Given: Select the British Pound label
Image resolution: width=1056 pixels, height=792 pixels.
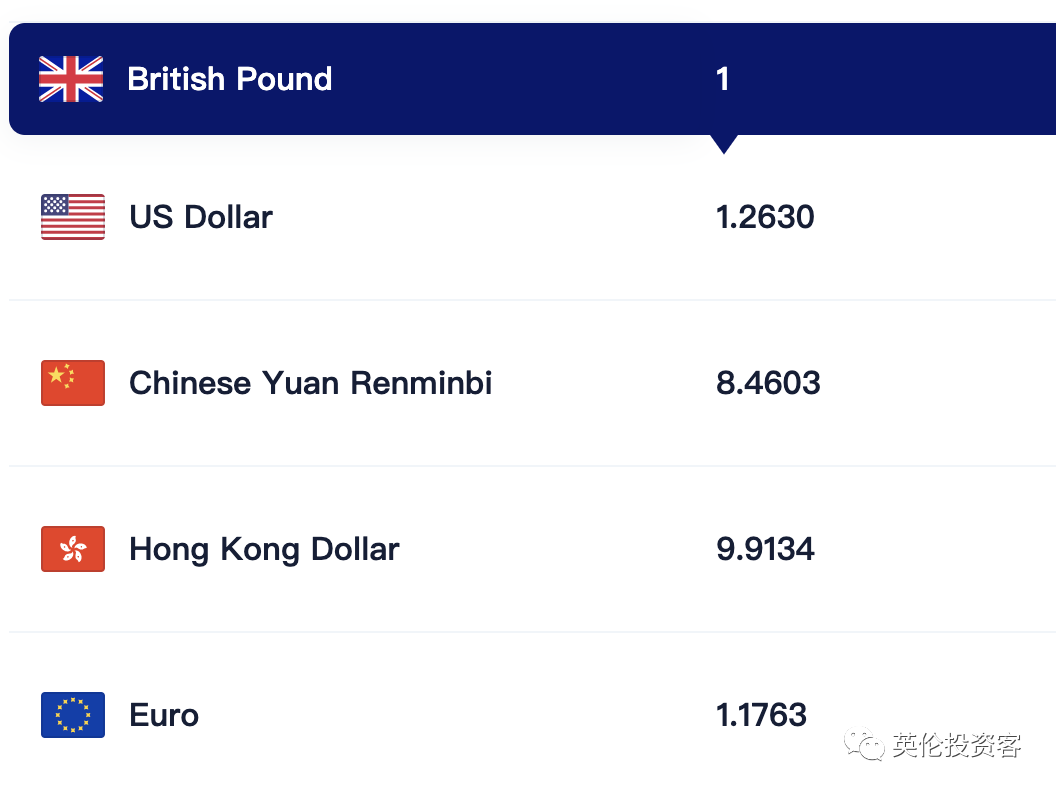Looking at the screenshot, I should pyautogui.click(x=230, y=79).
